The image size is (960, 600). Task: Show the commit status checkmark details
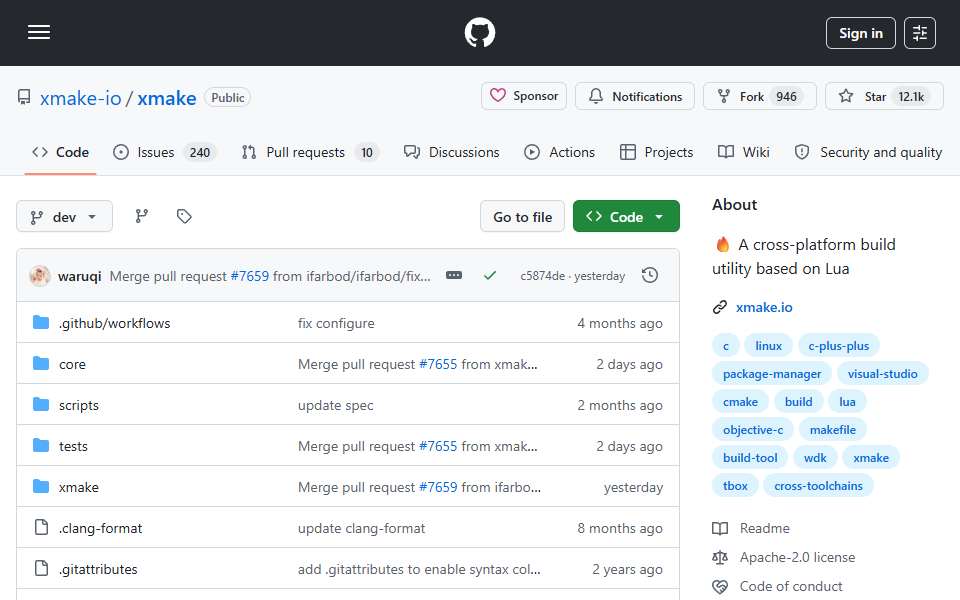490,276
